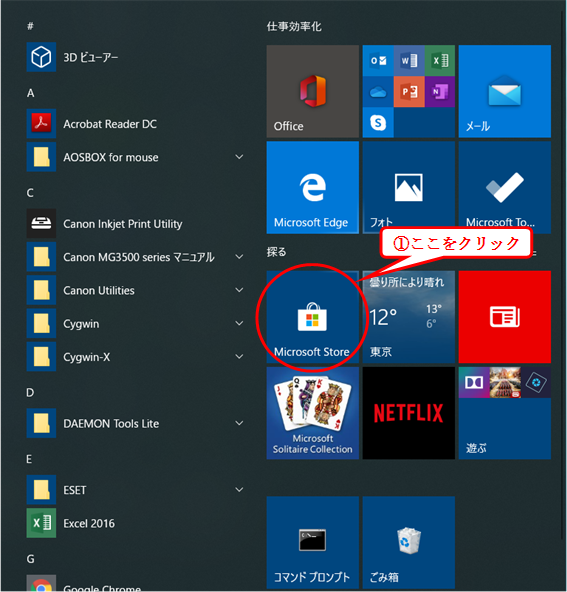Open PowerPoint in the Office group tile
The height and width of the screenshot is (592, 567).
[409, 92]
